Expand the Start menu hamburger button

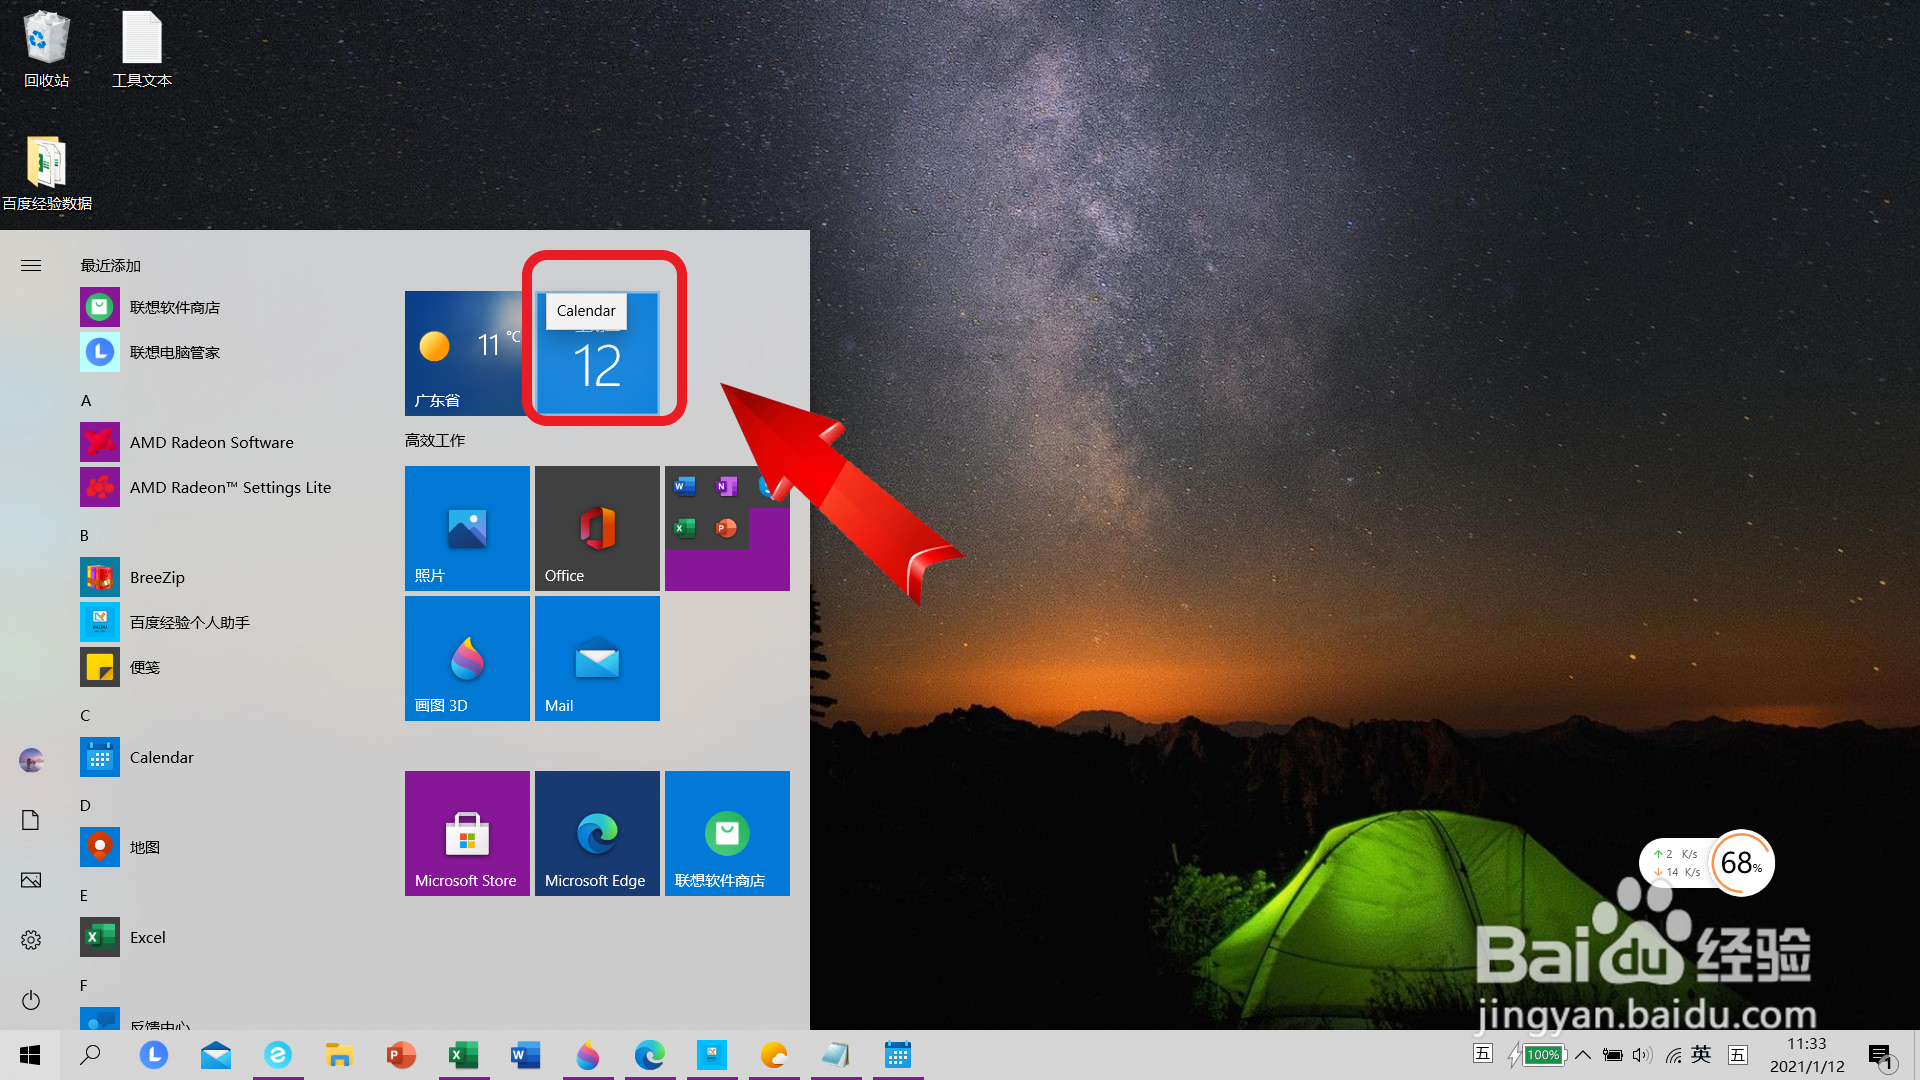coord(31,265)
